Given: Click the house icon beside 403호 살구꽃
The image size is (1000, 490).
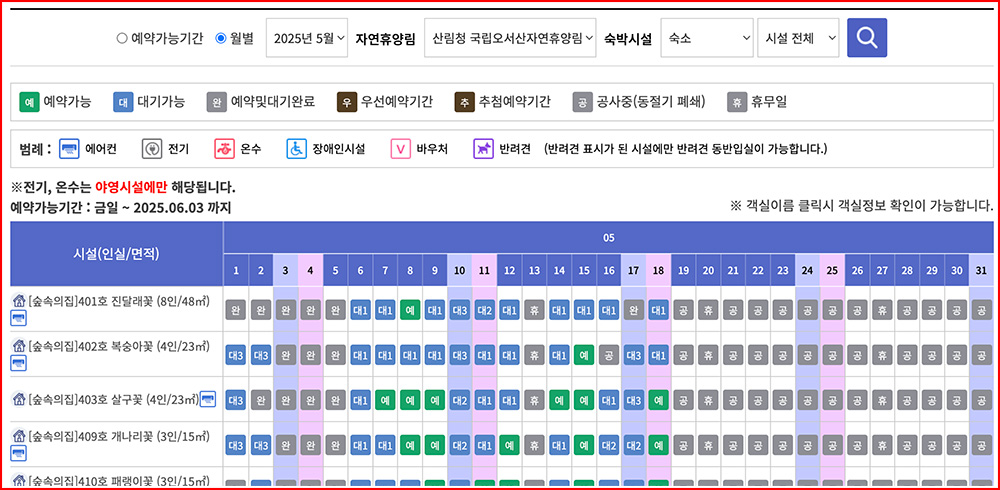Looking at the screenshot, I should [x=18, y=399].
